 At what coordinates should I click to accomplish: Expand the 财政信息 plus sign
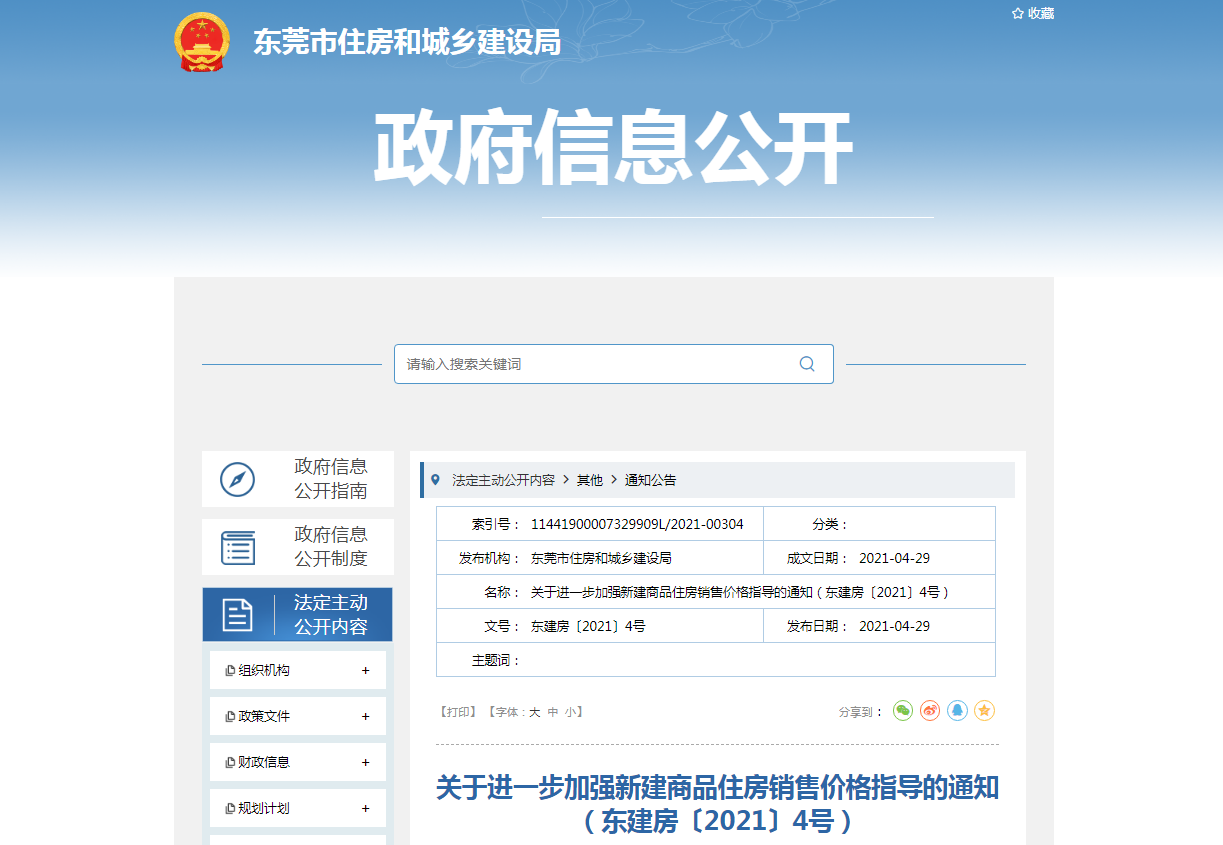pos(366,763)
